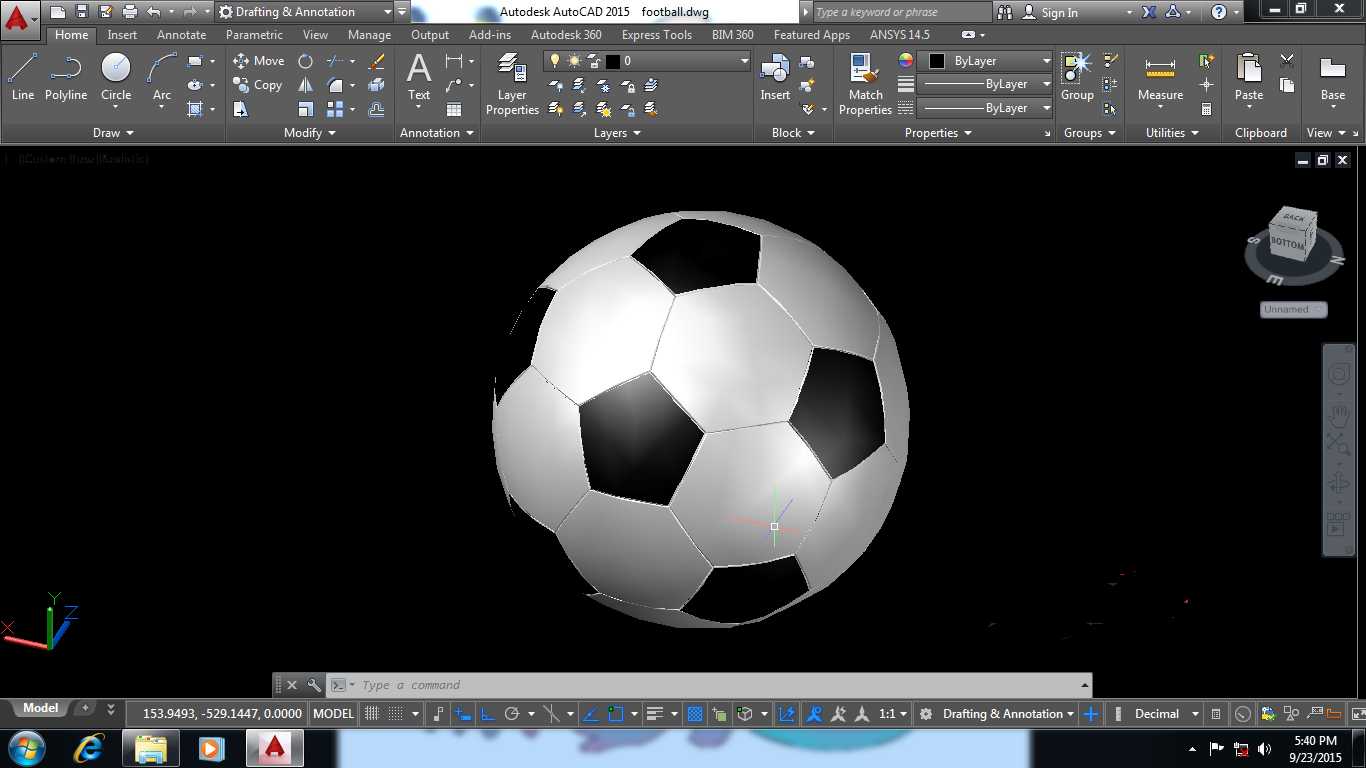Screen dimensions: 1366x768
Task: Switch to the Annotate ribbon tab
Action: [x=181, y=35]
